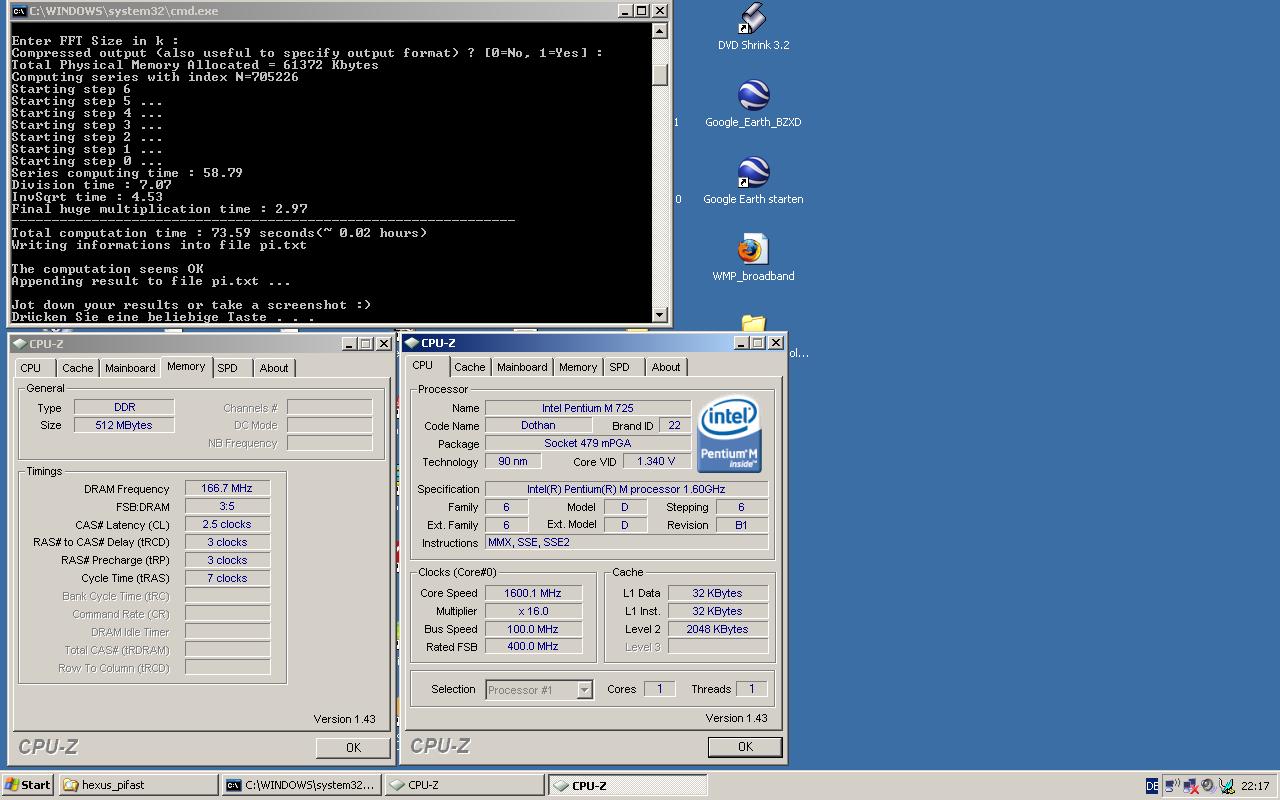Viewport: 1280px width, 800px height.
Task: Click the Brand ID value '22'
Action: [675, 425]
